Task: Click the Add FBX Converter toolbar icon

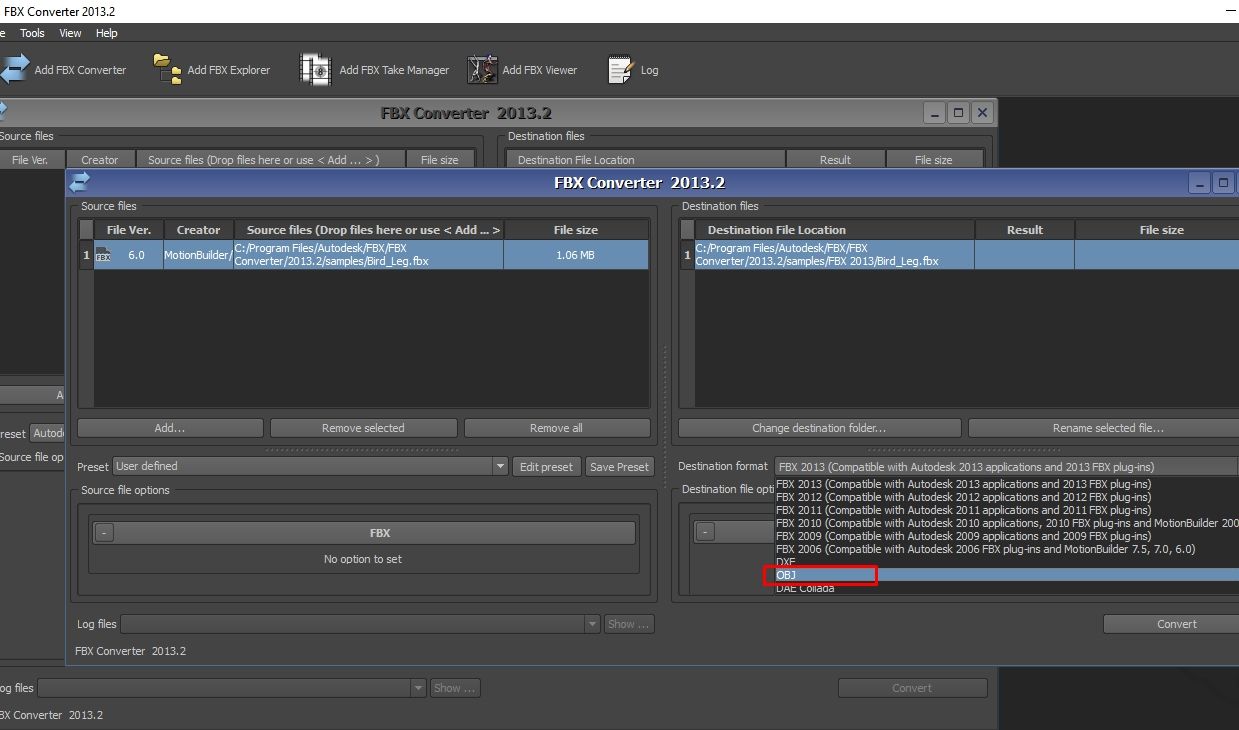Action: (x=15, y=68)
